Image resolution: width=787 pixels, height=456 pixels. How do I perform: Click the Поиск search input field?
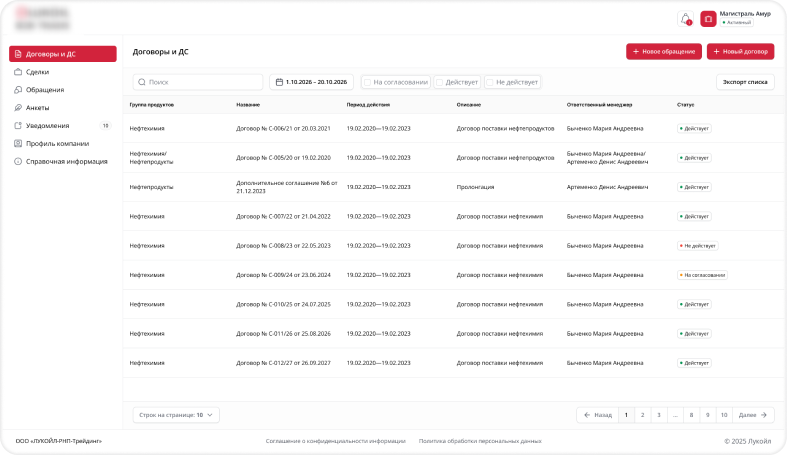click(x=198, y=82)
